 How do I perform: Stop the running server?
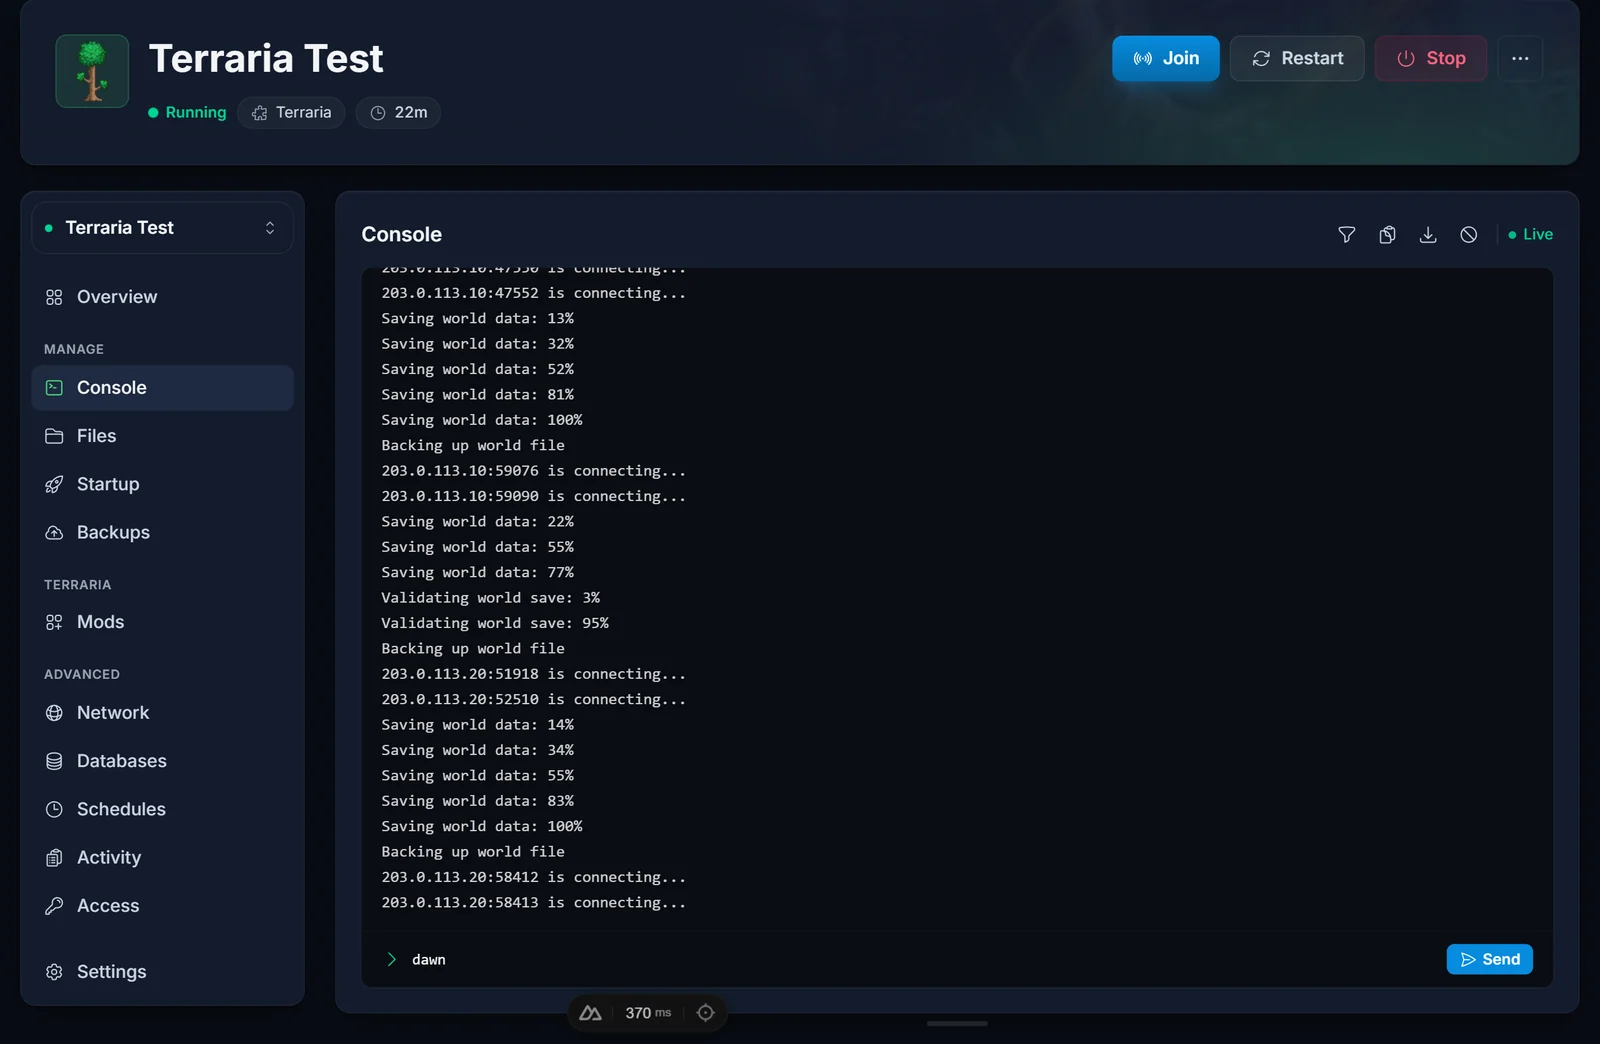click(1430, 58)
